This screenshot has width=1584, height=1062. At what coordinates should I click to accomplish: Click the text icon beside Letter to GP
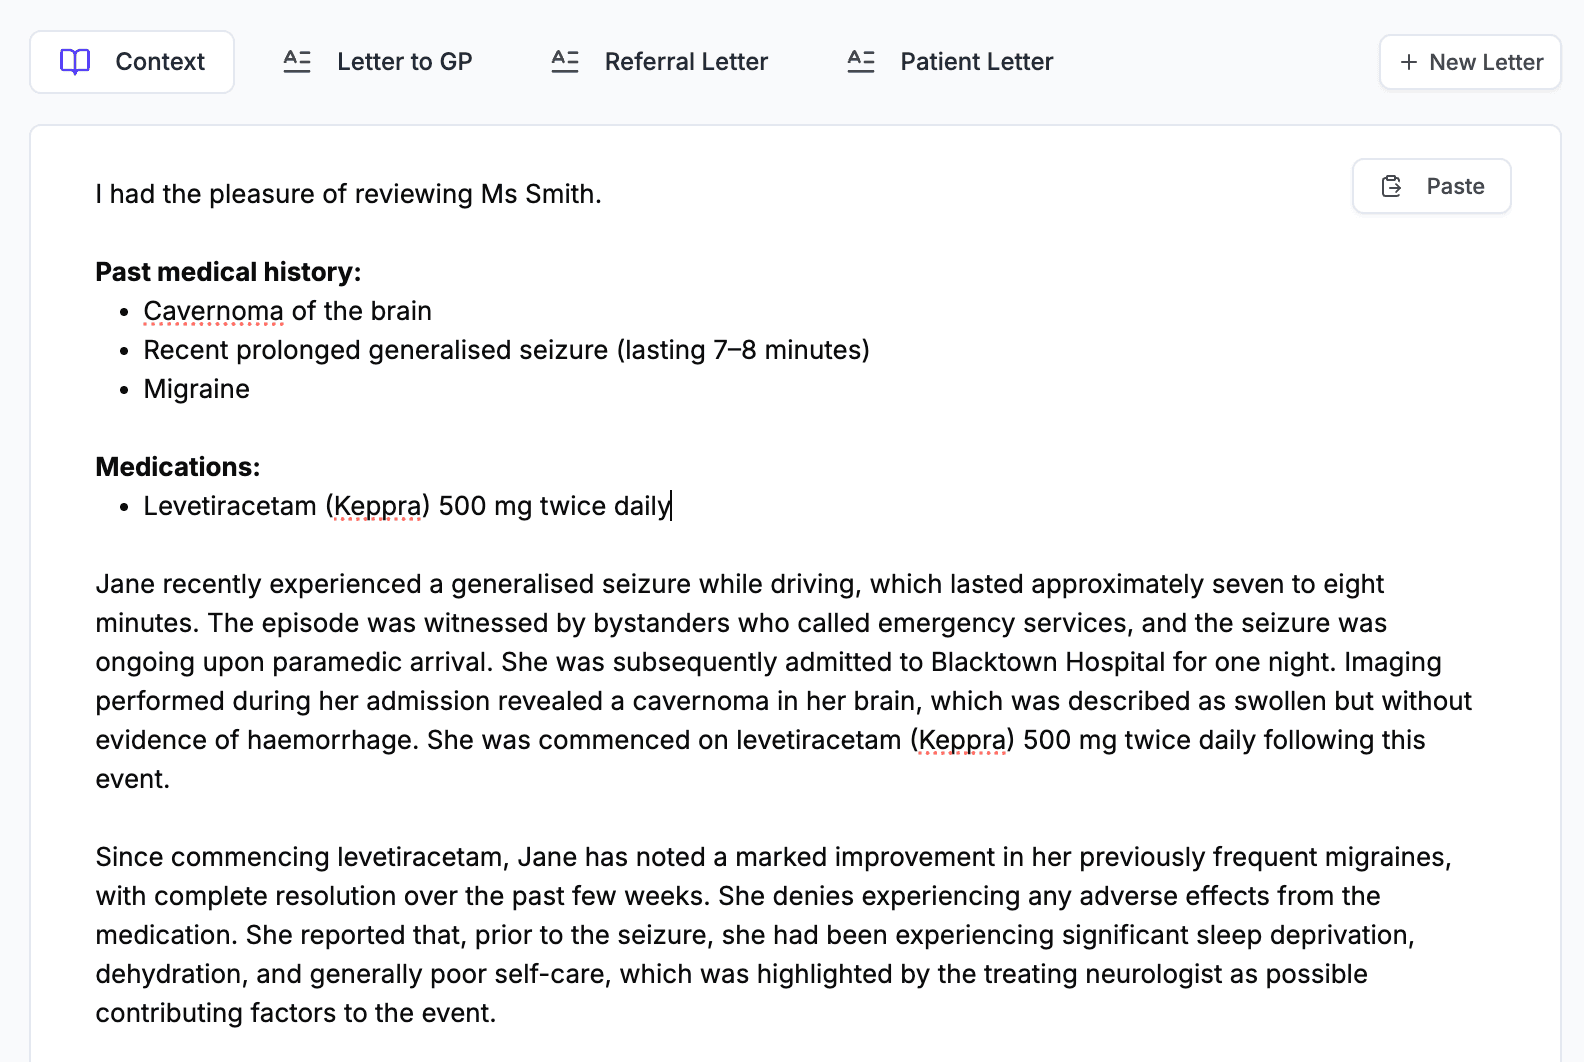point(297,62)
